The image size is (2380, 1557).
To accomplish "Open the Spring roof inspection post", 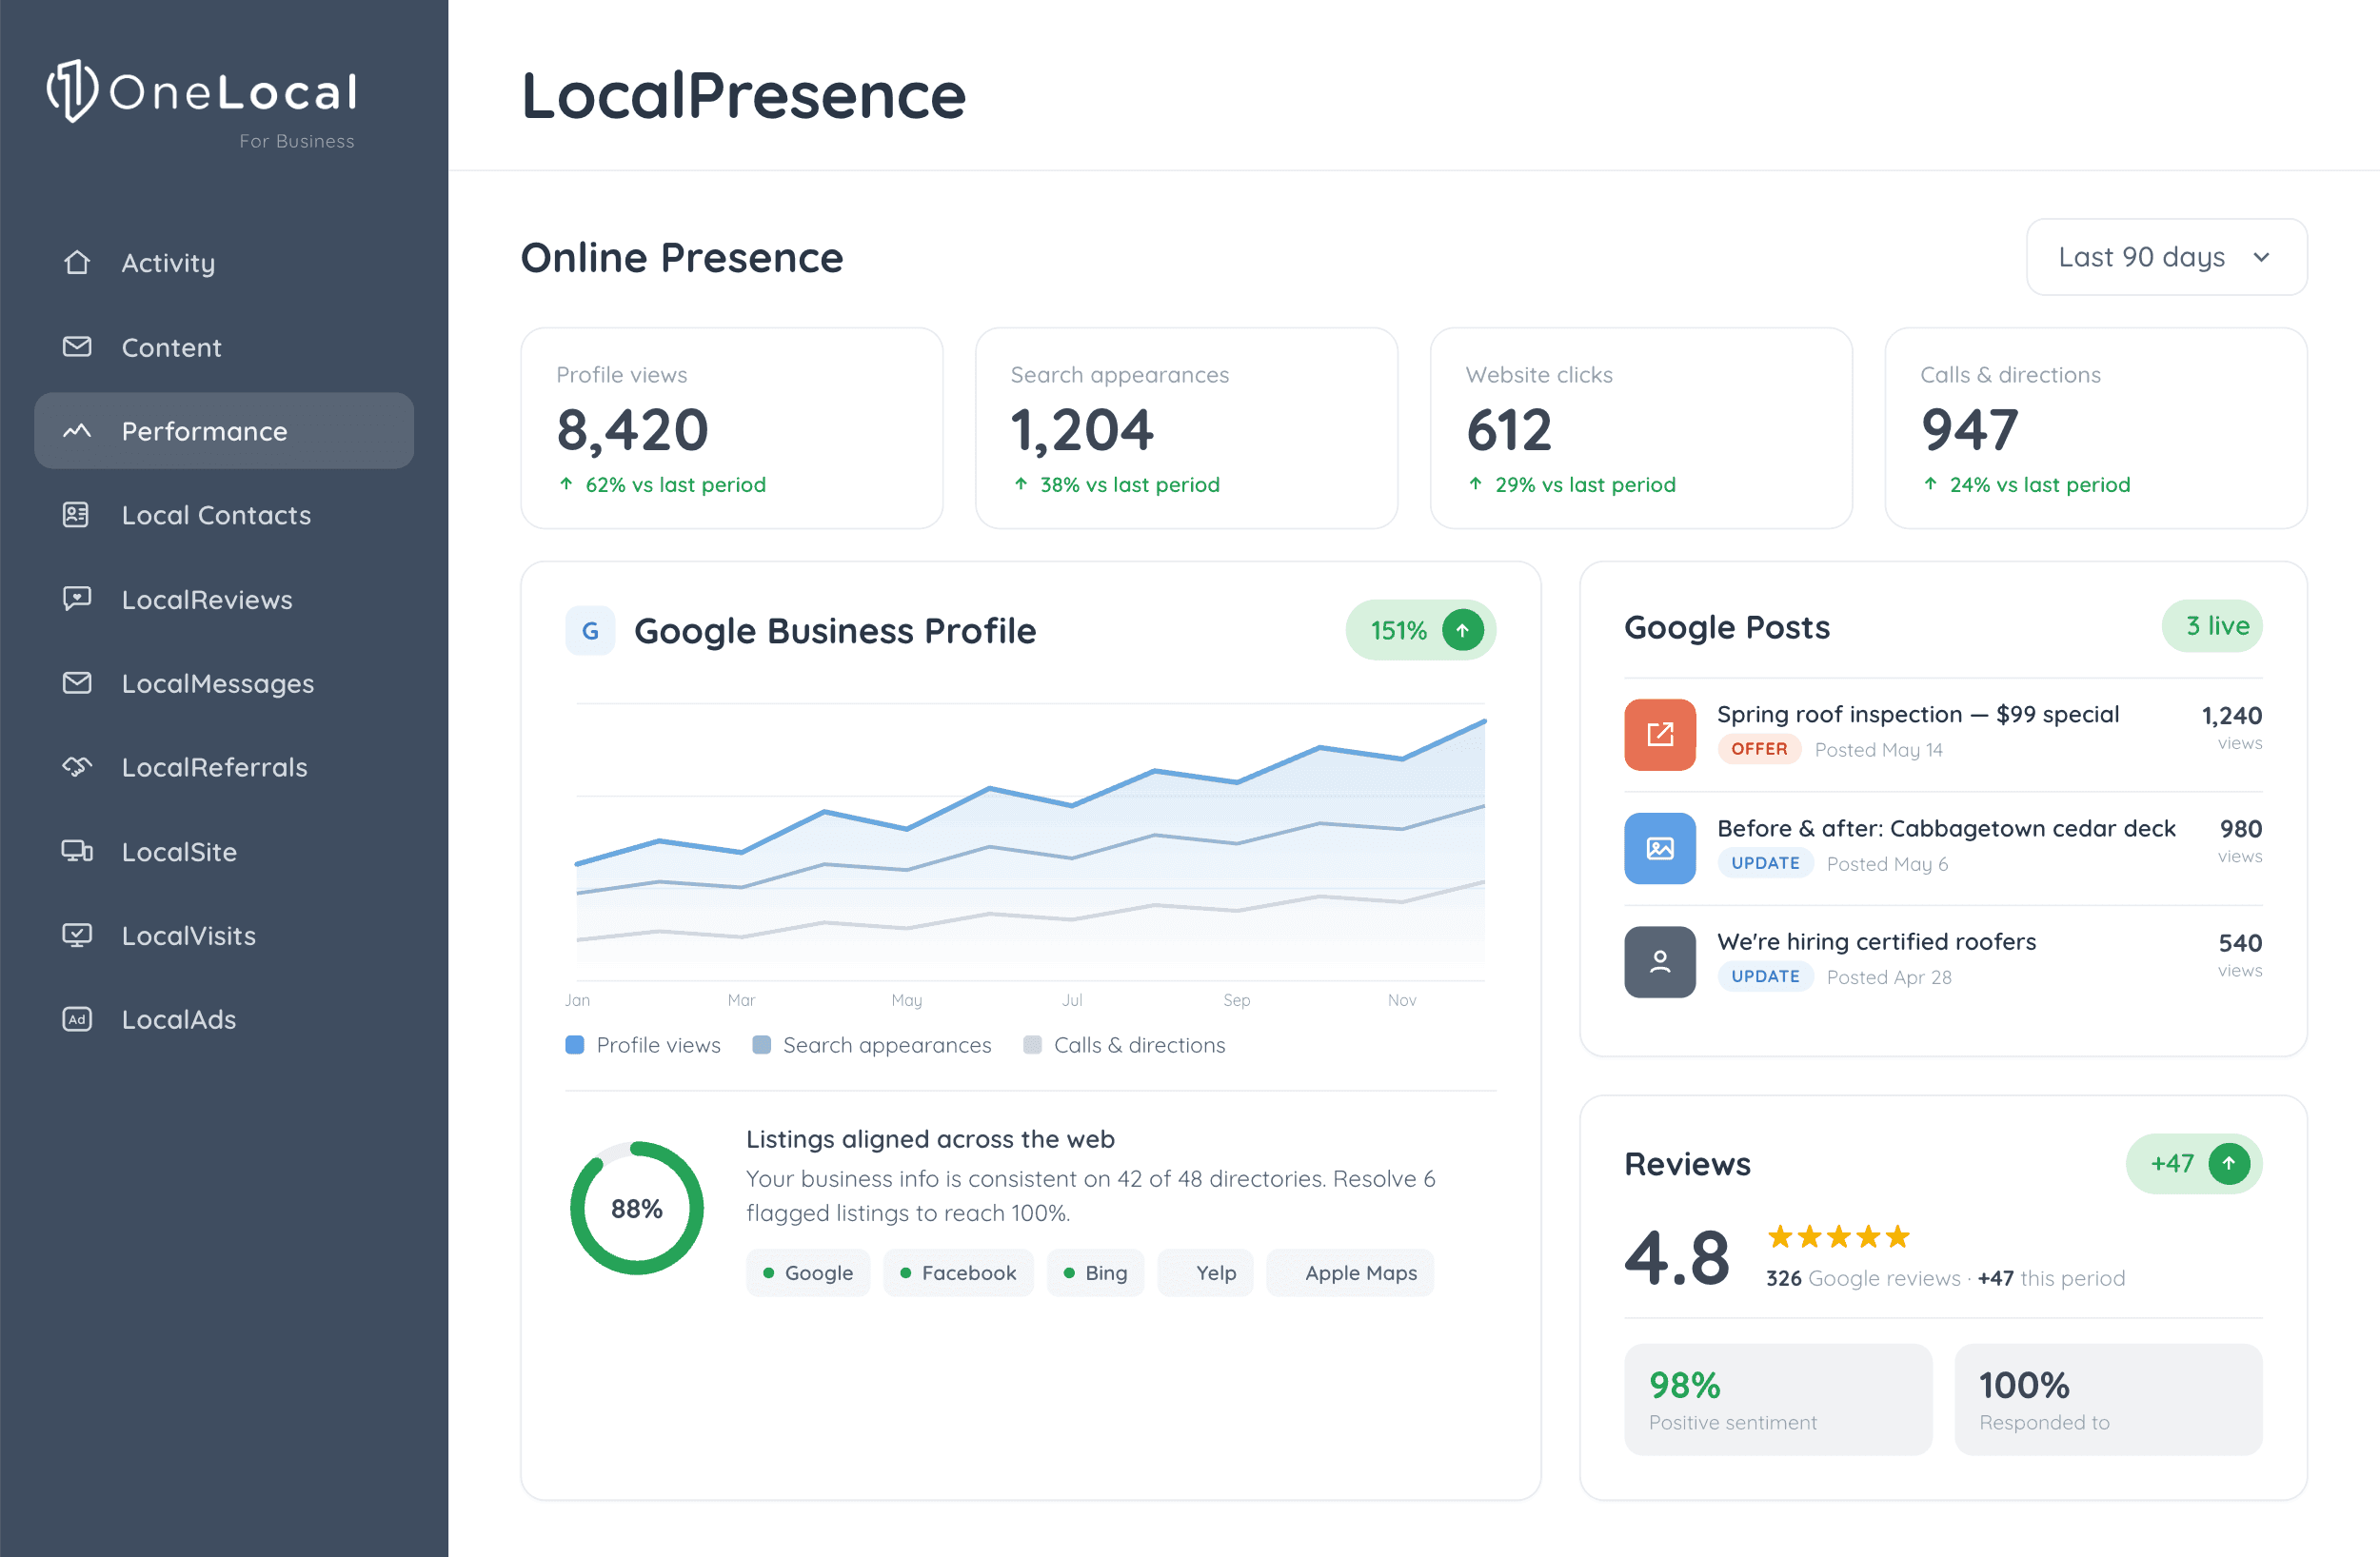I will click(x=1943, y=734).
